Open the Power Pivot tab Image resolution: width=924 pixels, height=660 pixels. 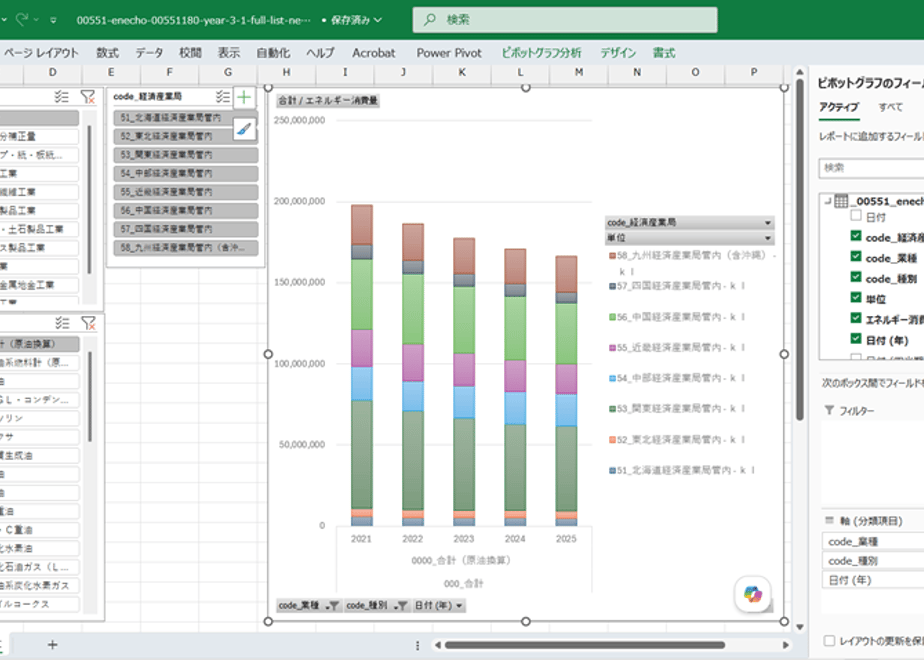[x=449, y=53]
